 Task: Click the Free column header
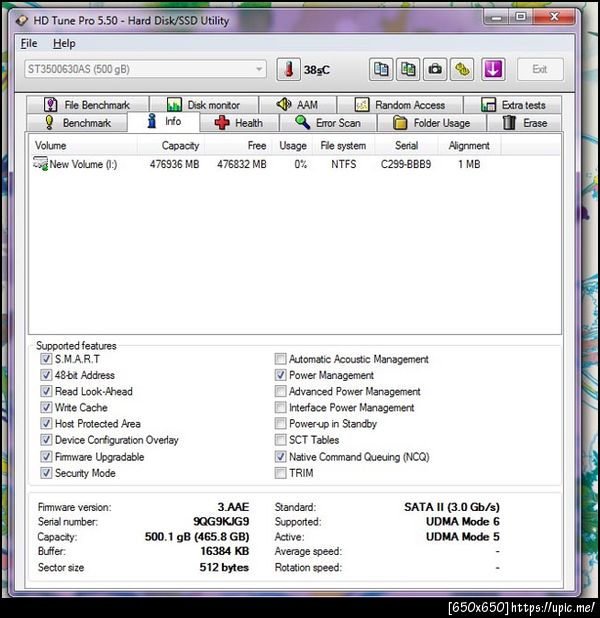tap(238, 145)
